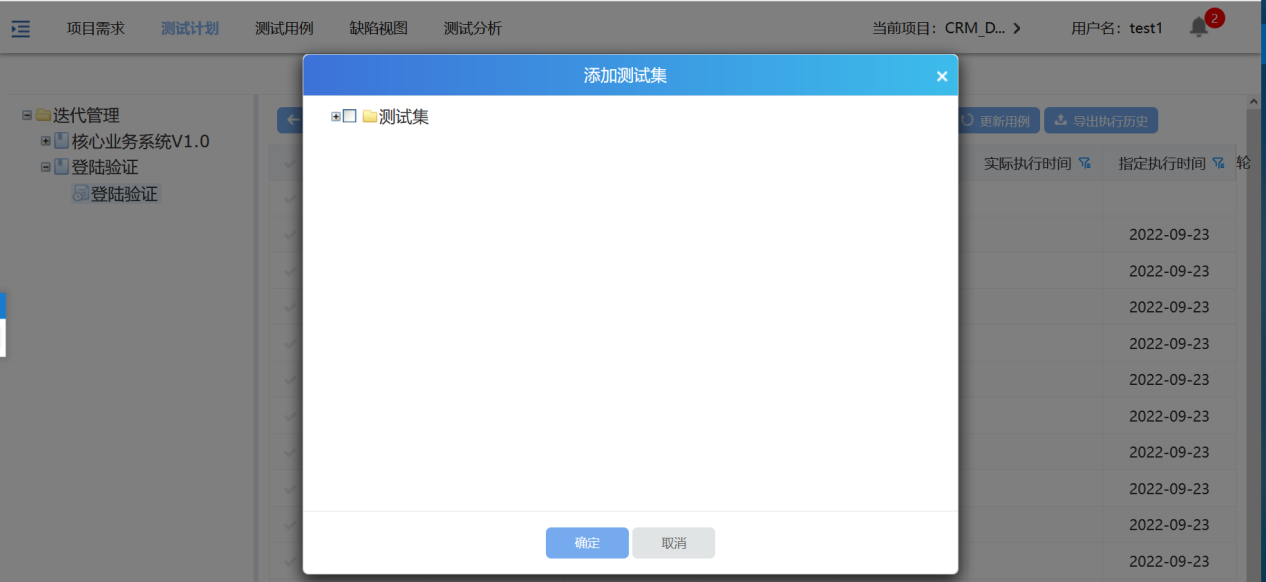
Task: Select the highlighted child 登陆验证 item
Action: [x=124, y=194]
